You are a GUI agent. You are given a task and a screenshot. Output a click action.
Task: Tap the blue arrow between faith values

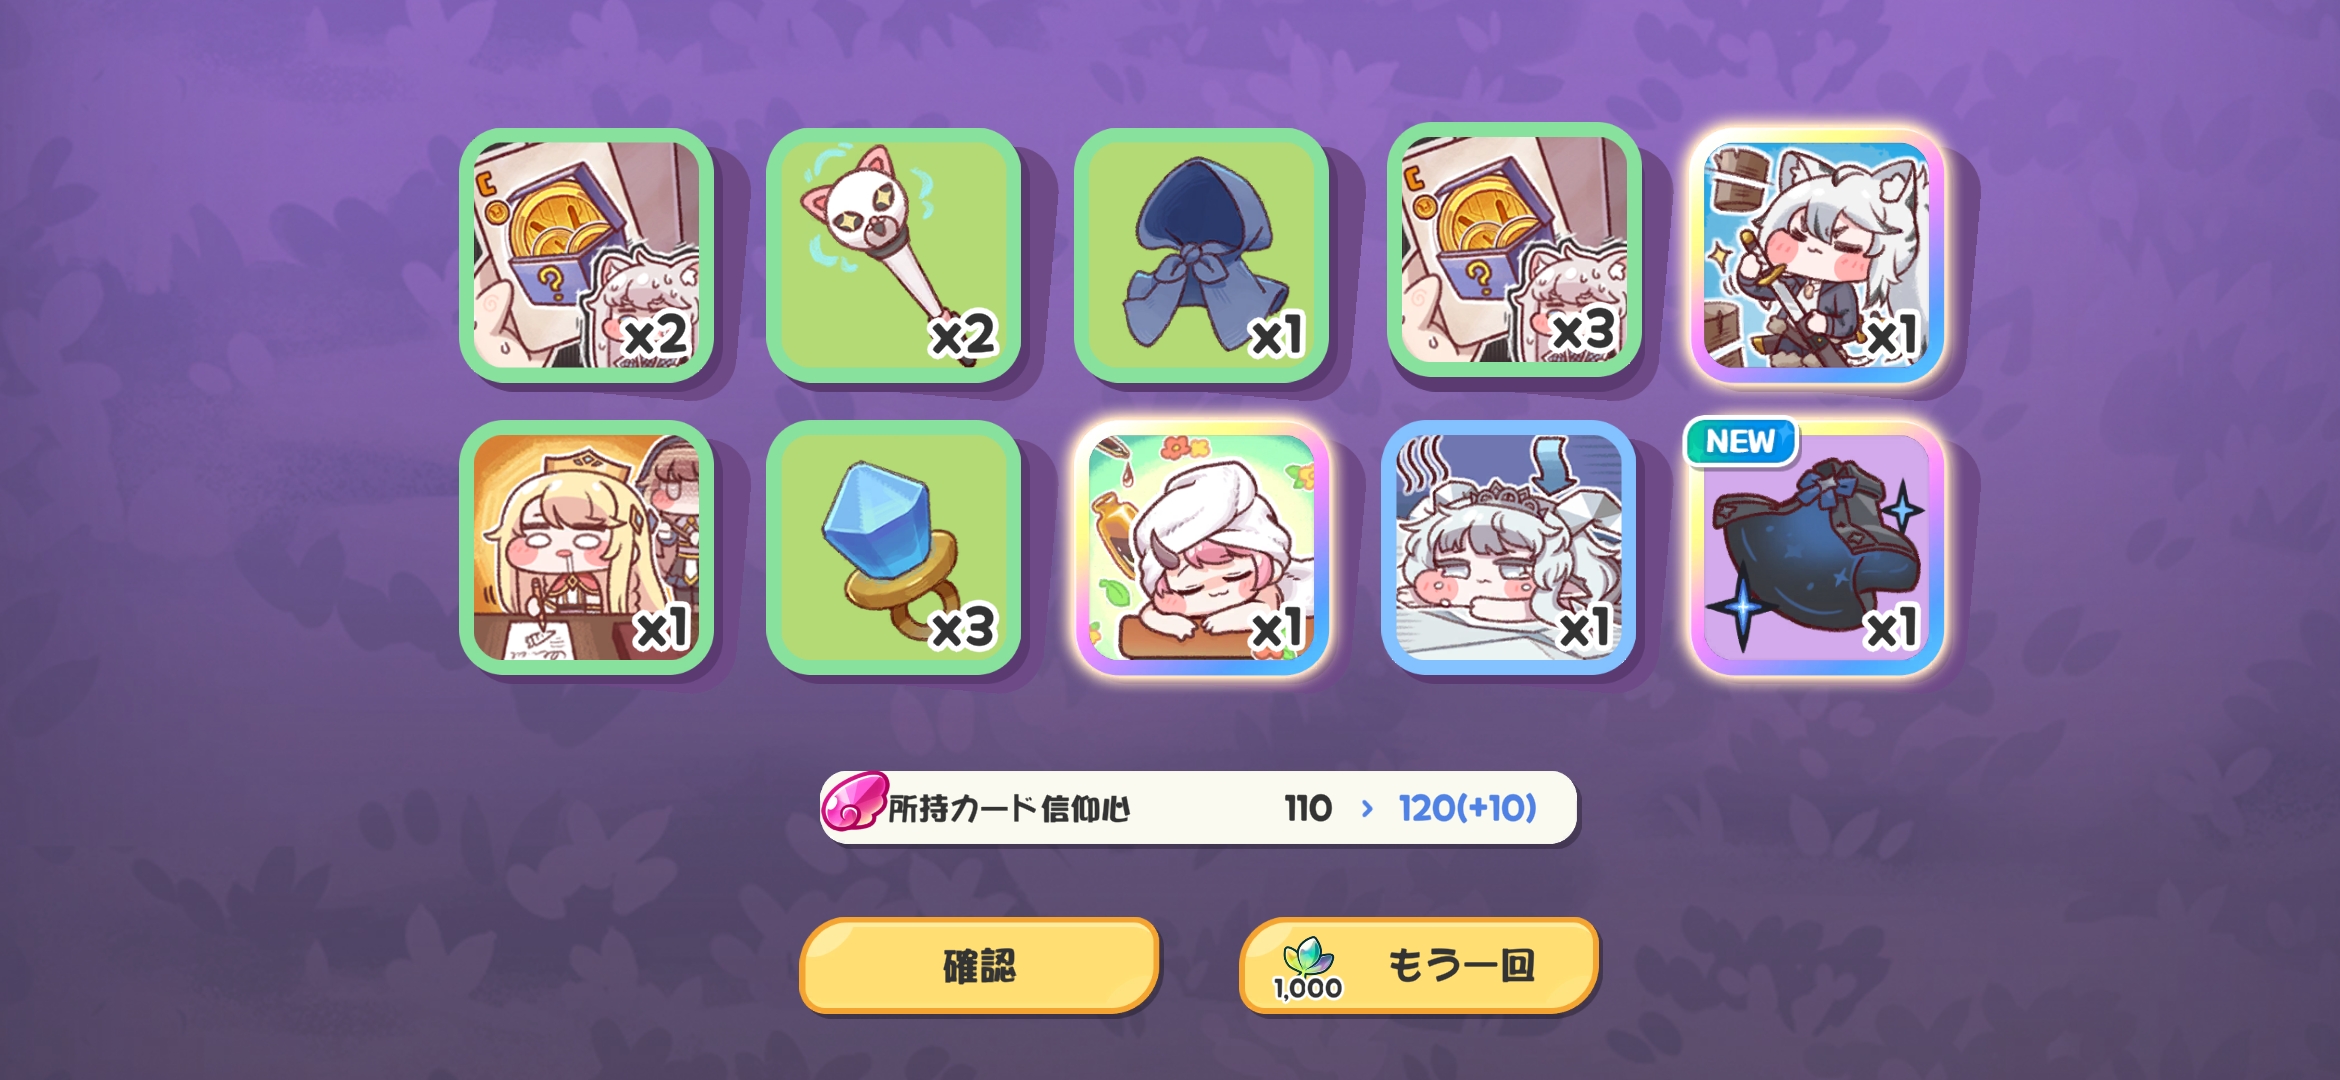(x=1367, y=808)
